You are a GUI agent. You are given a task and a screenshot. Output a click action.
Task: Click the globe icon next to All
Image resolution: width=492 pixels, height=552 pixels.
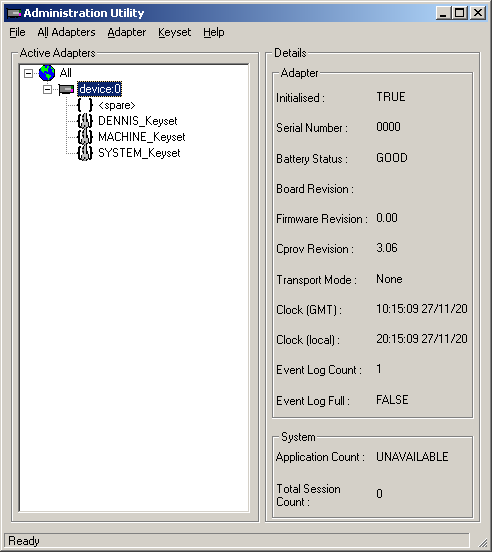coord(47,73)
